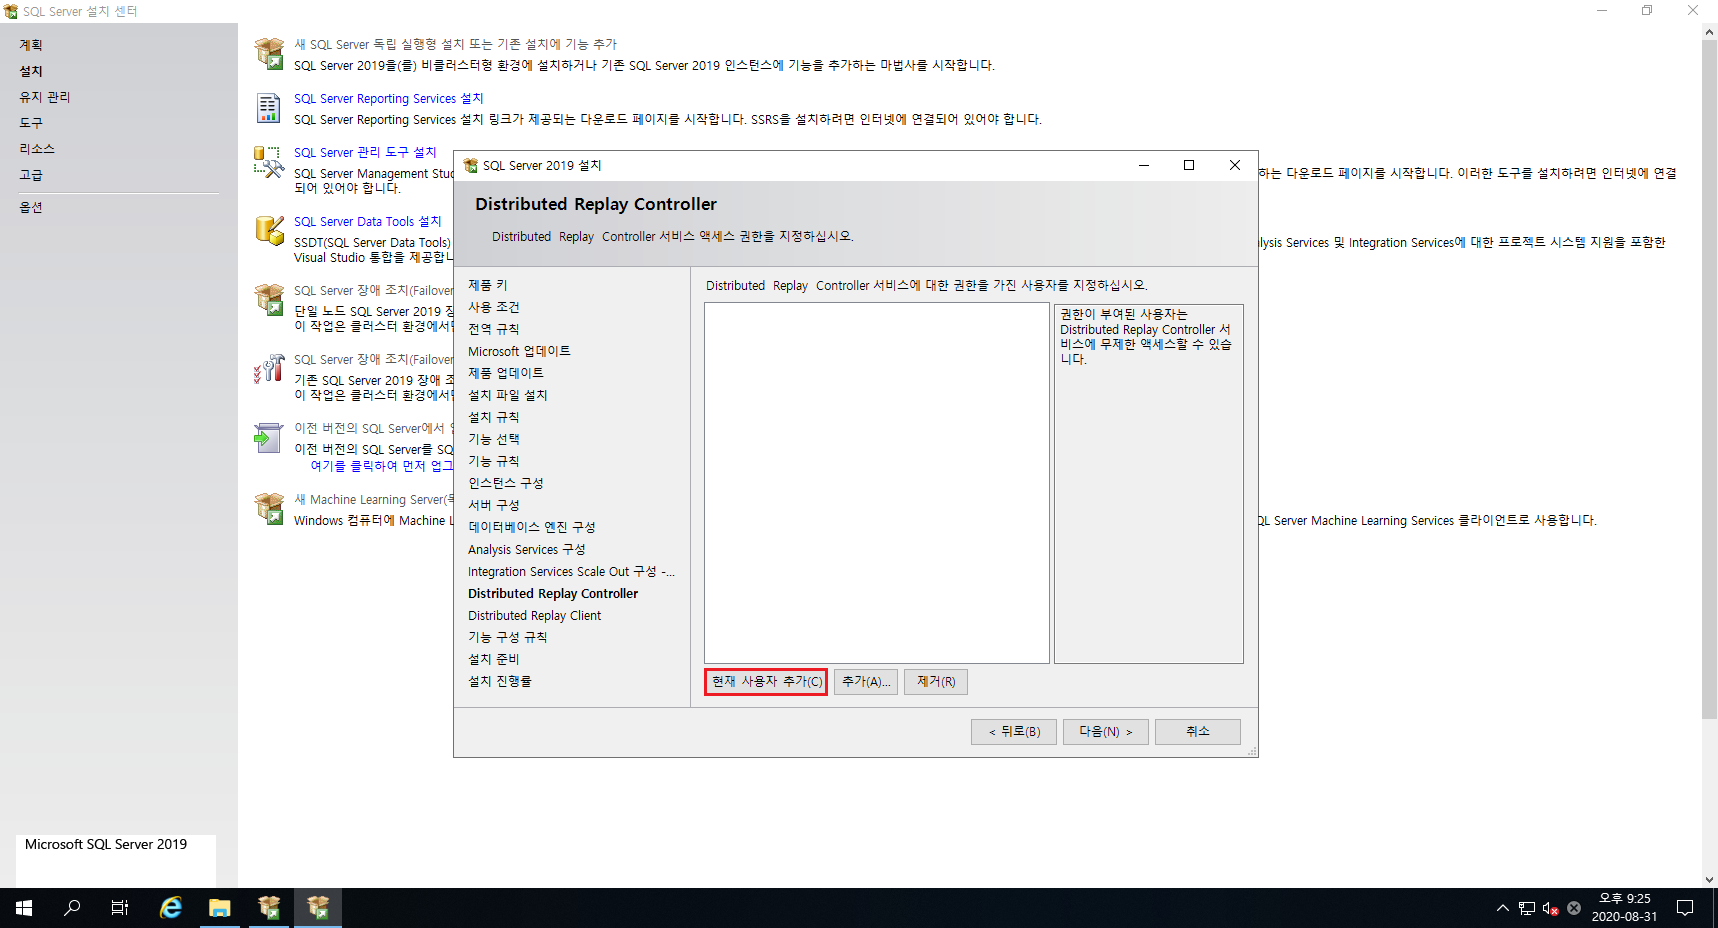The width and height of the screenshot is (1718, 928).
Task: Select 리소스 in the Installation Center sidebar
Action: tap(37, 149)
